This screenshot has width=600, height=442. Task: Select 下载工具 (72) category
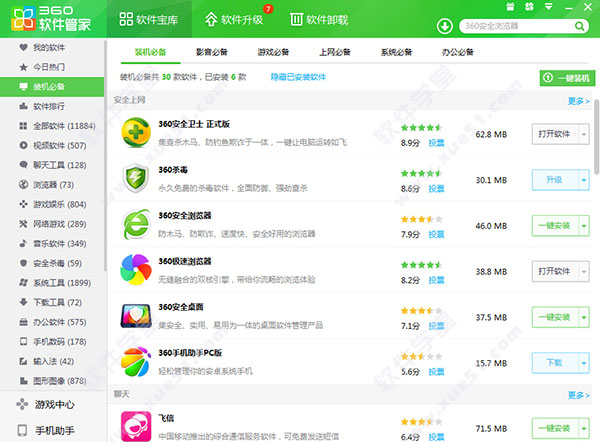point(52,302)
